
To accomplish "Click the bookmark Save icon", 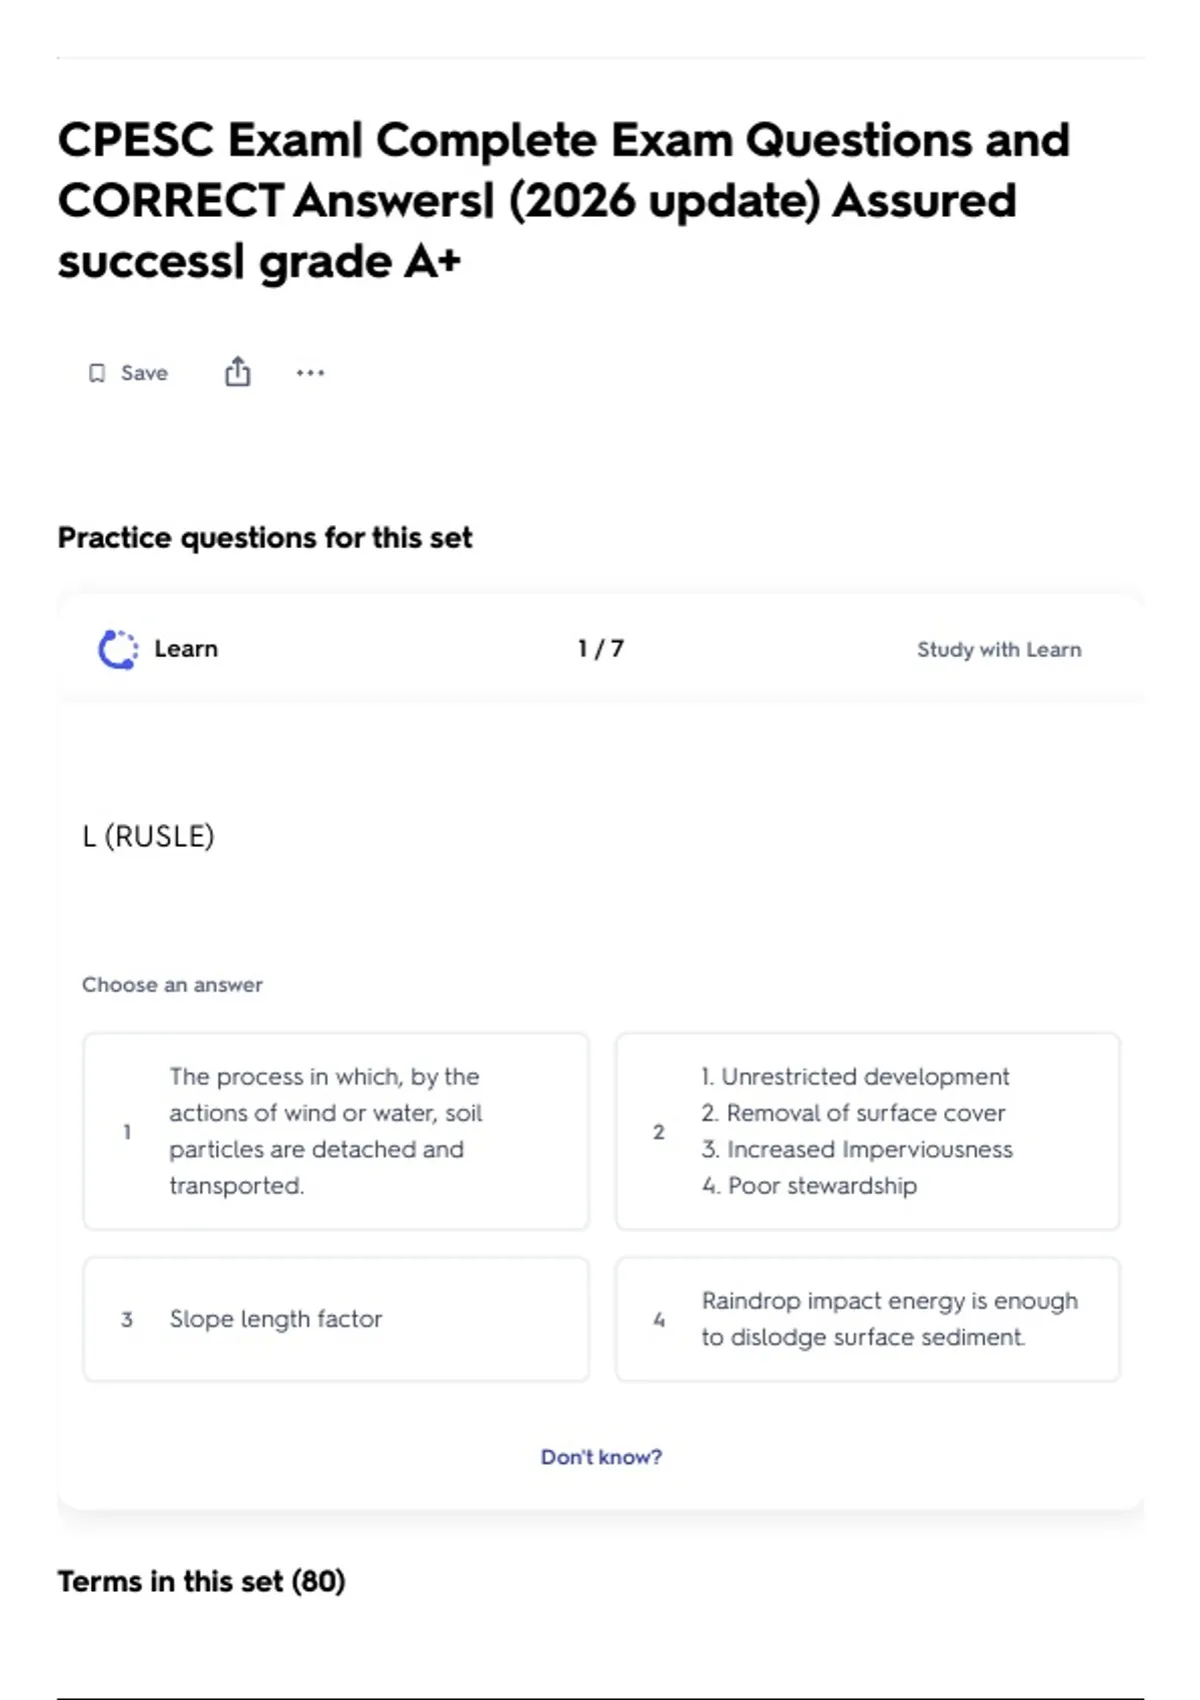I will click(x=97, y=373).
